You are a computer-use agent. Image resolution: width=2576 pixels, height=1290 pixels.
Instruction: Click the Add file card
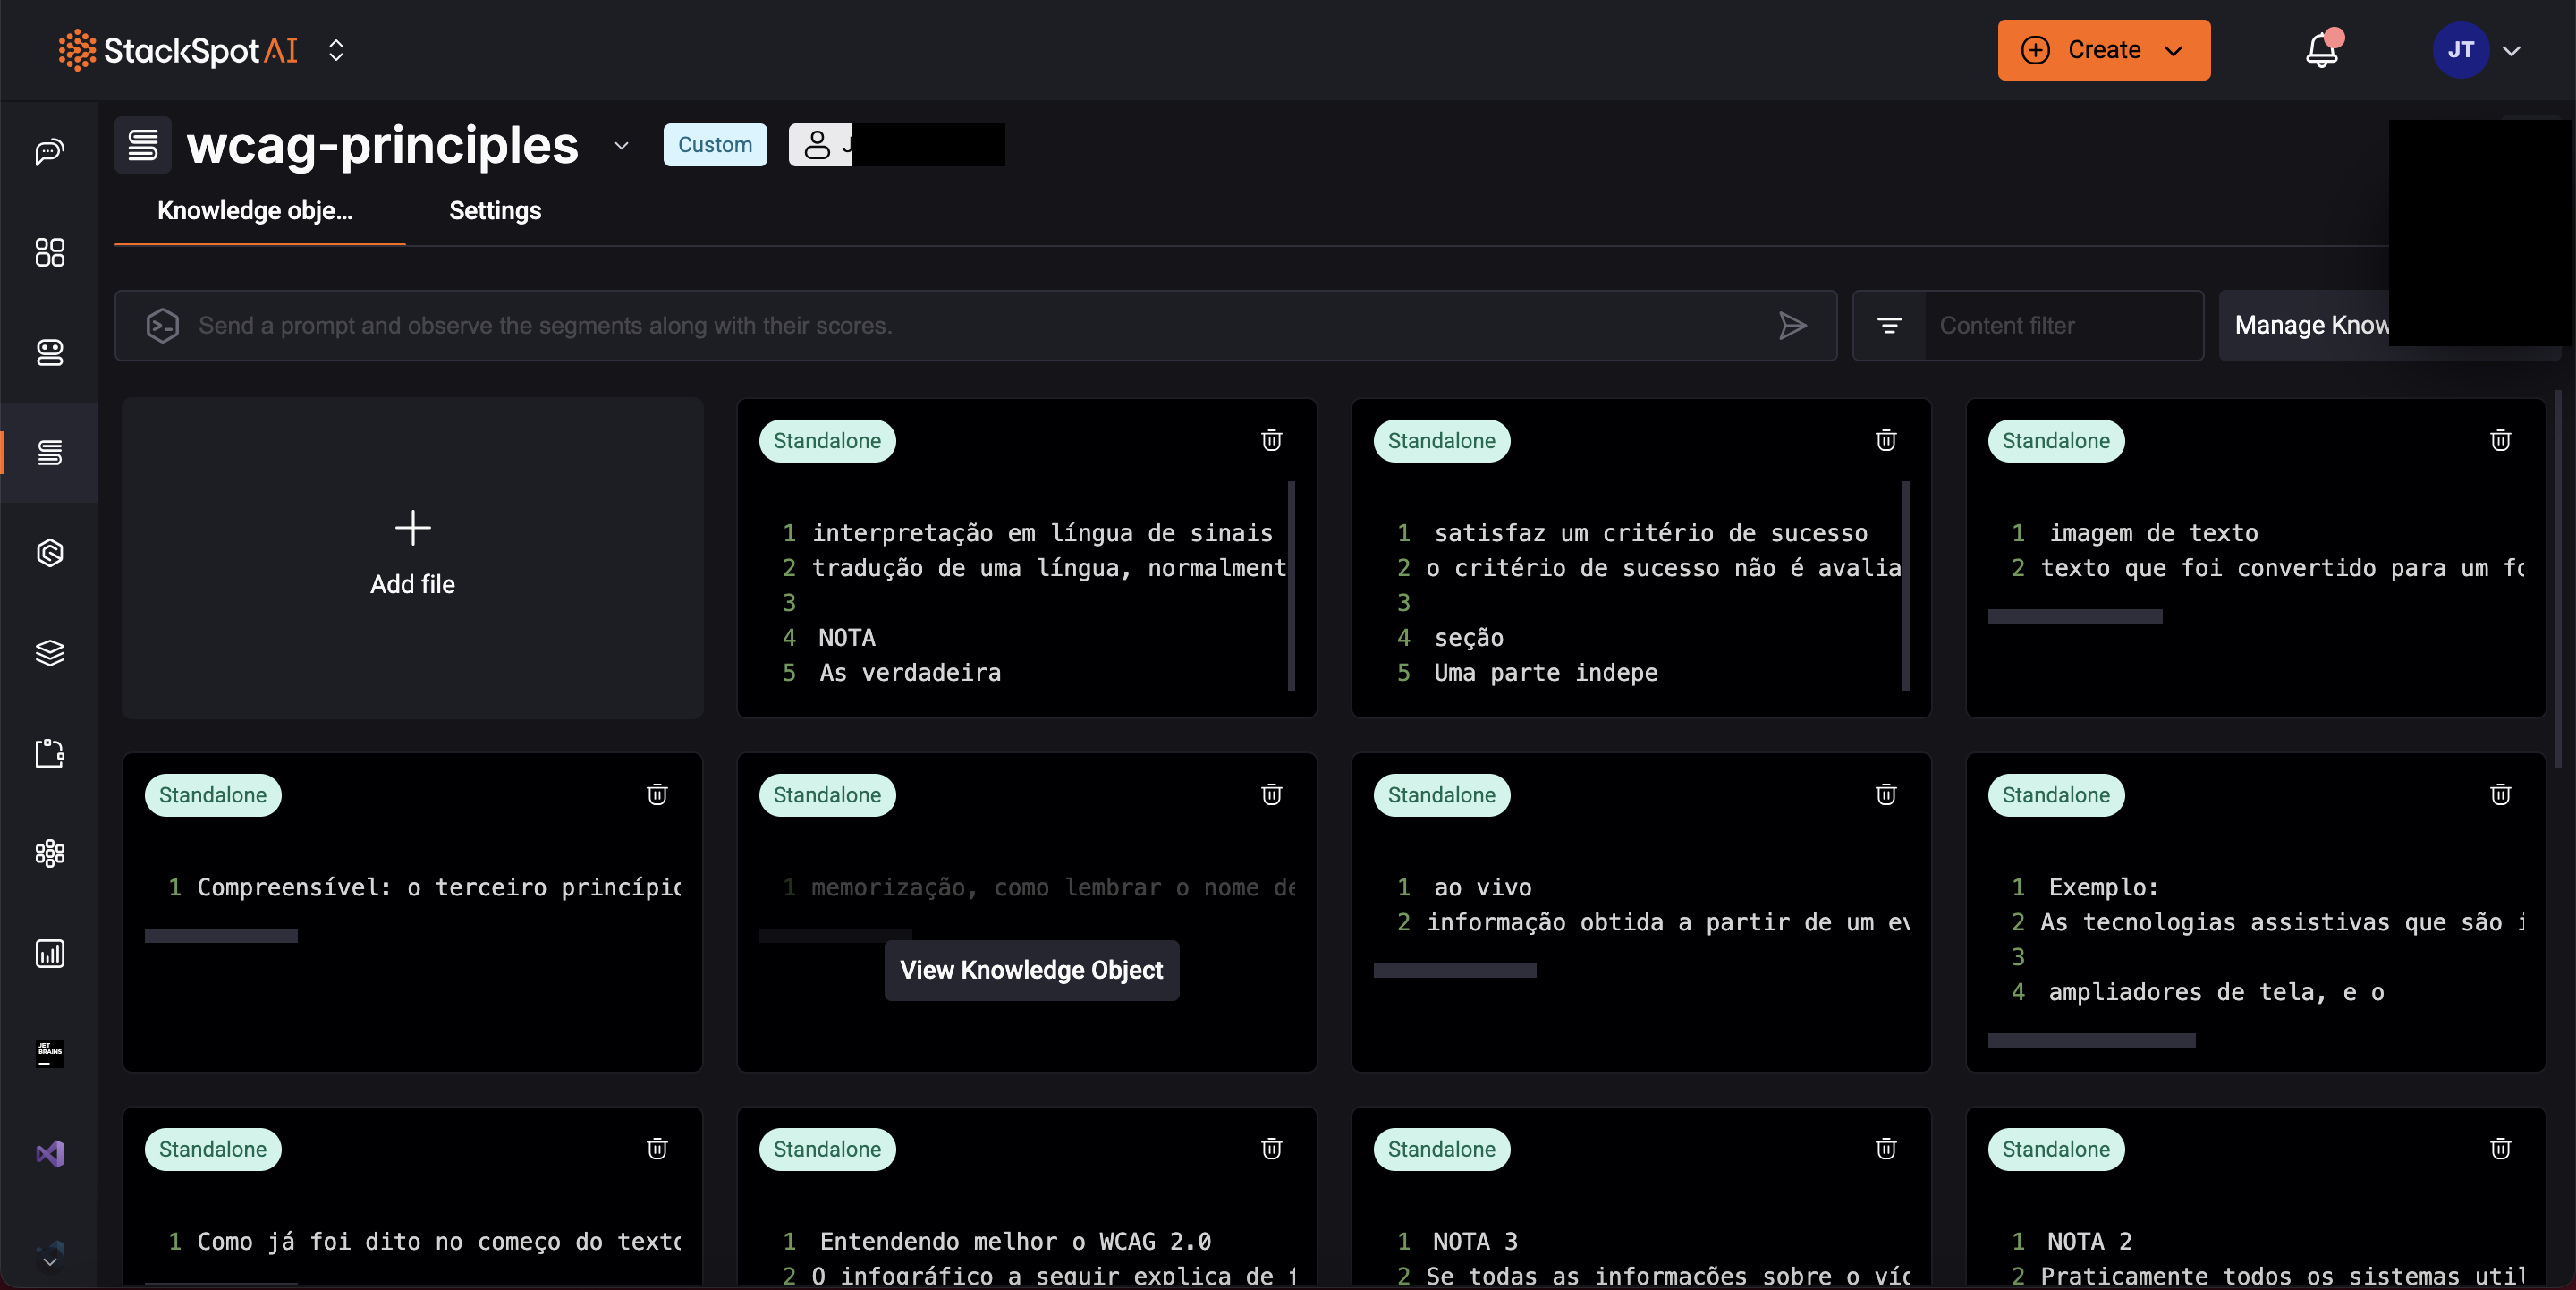coord(412,557)
